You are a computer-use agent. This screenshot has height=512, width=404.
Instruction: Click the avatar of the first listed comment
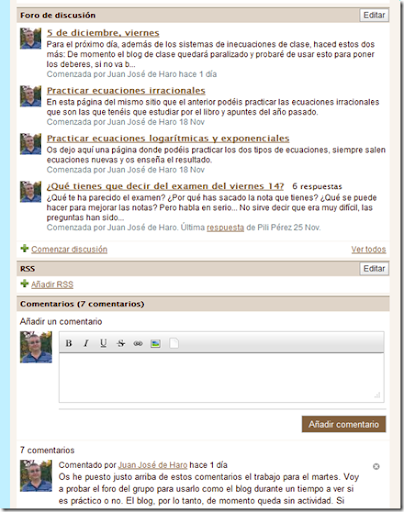(x=36, y=476)
